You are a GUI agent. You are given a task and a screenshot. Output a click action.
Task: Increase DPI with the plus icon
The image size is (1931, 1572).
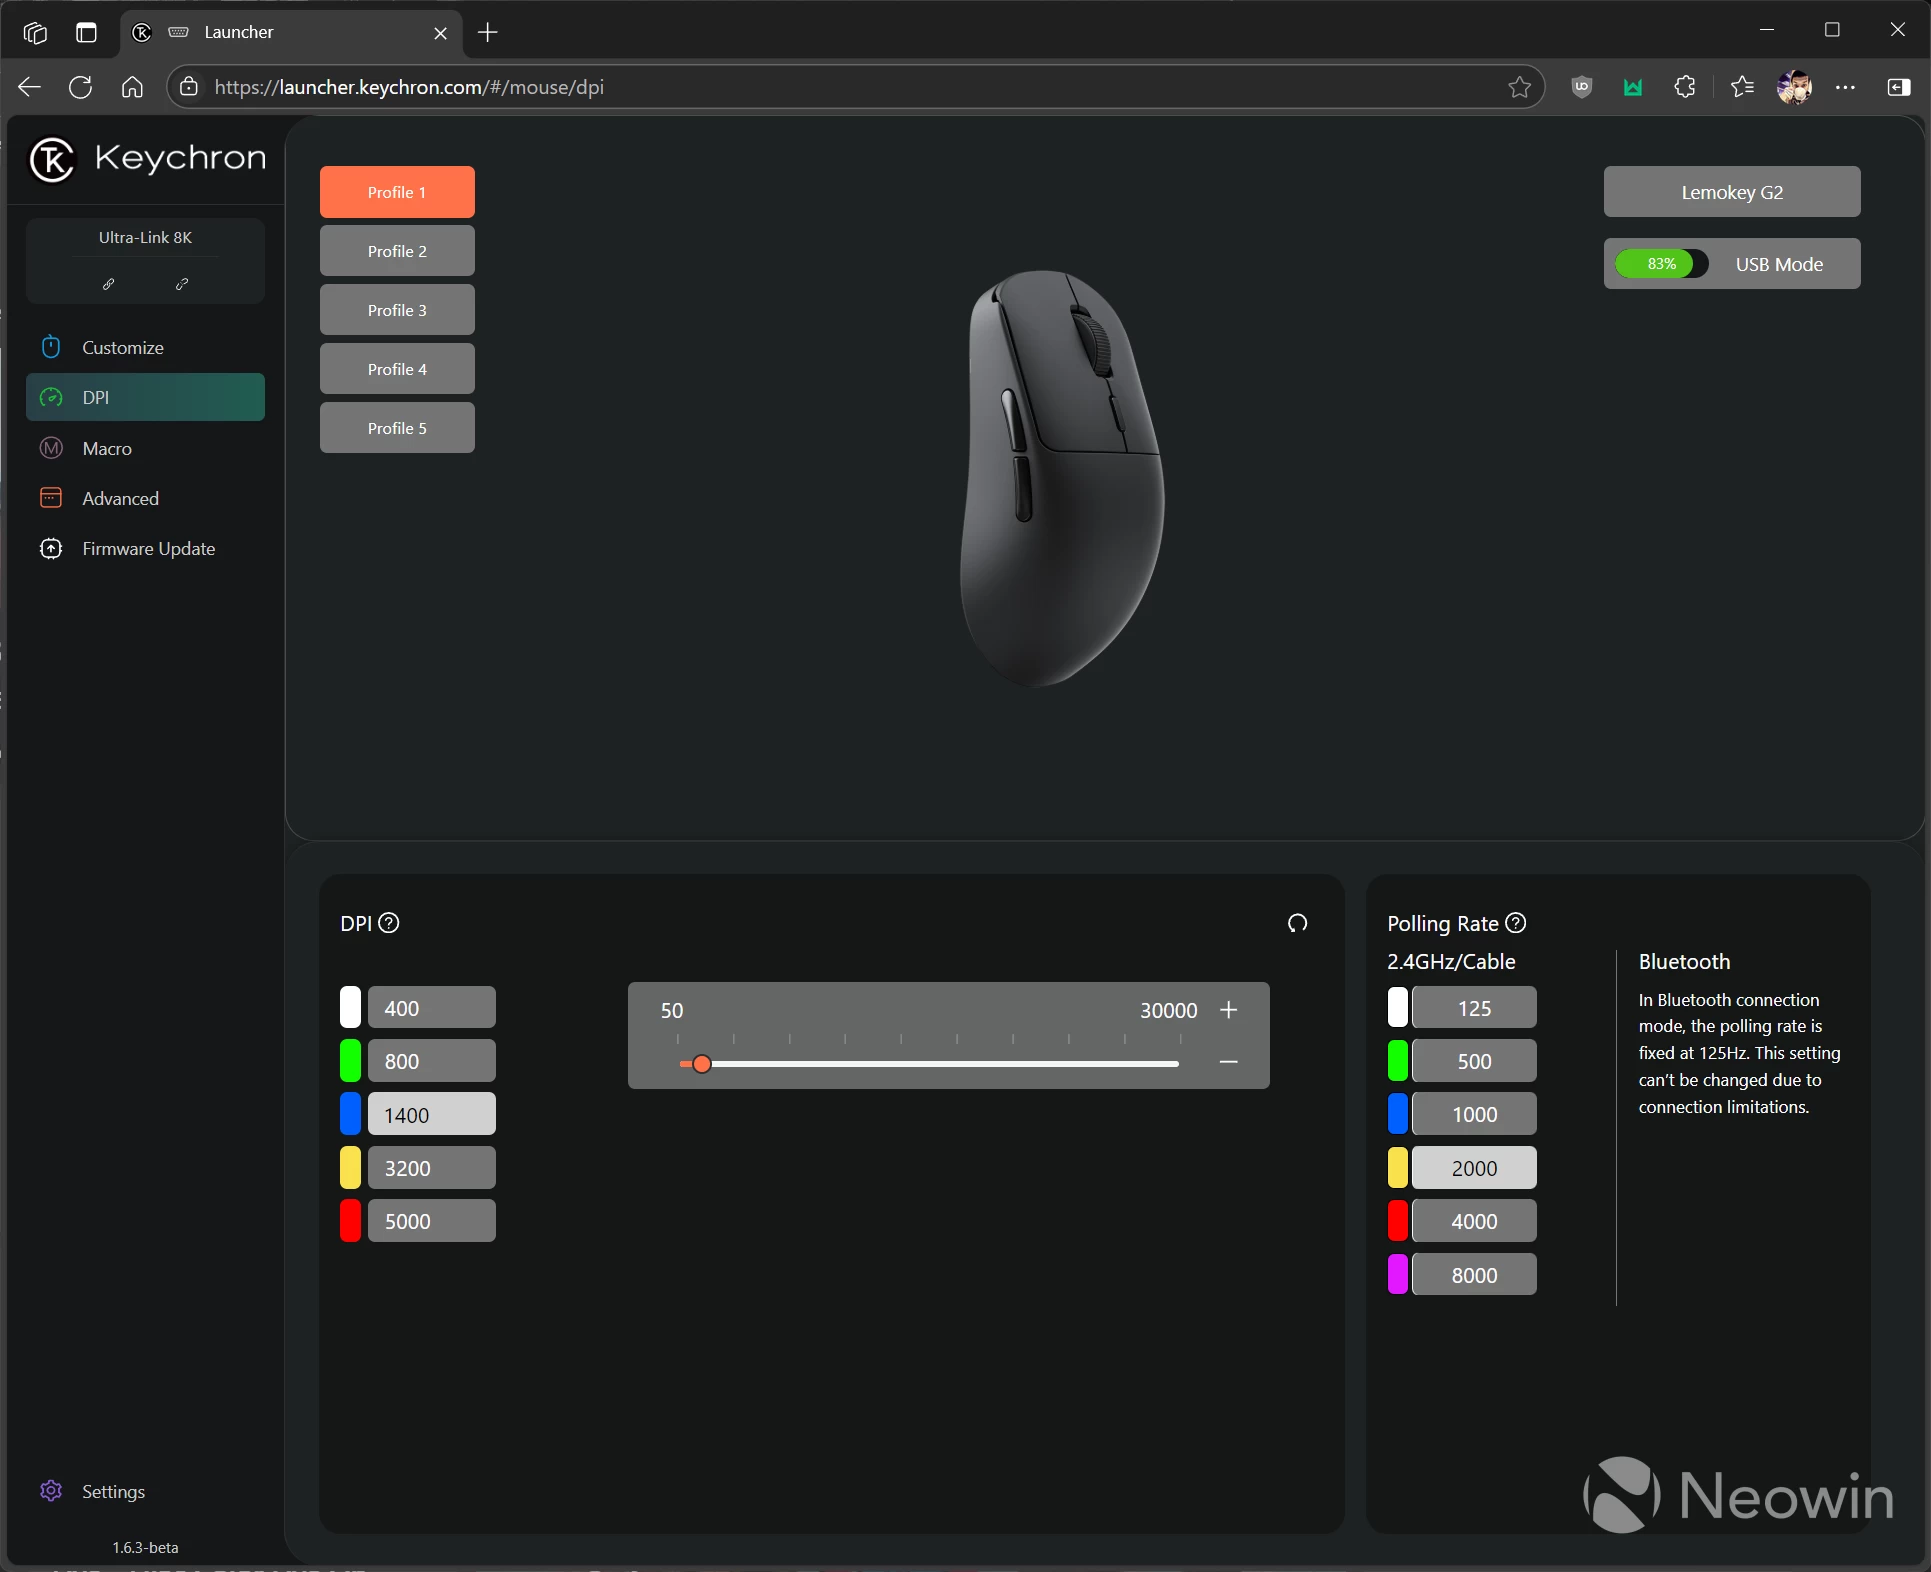[1229, 1010]
